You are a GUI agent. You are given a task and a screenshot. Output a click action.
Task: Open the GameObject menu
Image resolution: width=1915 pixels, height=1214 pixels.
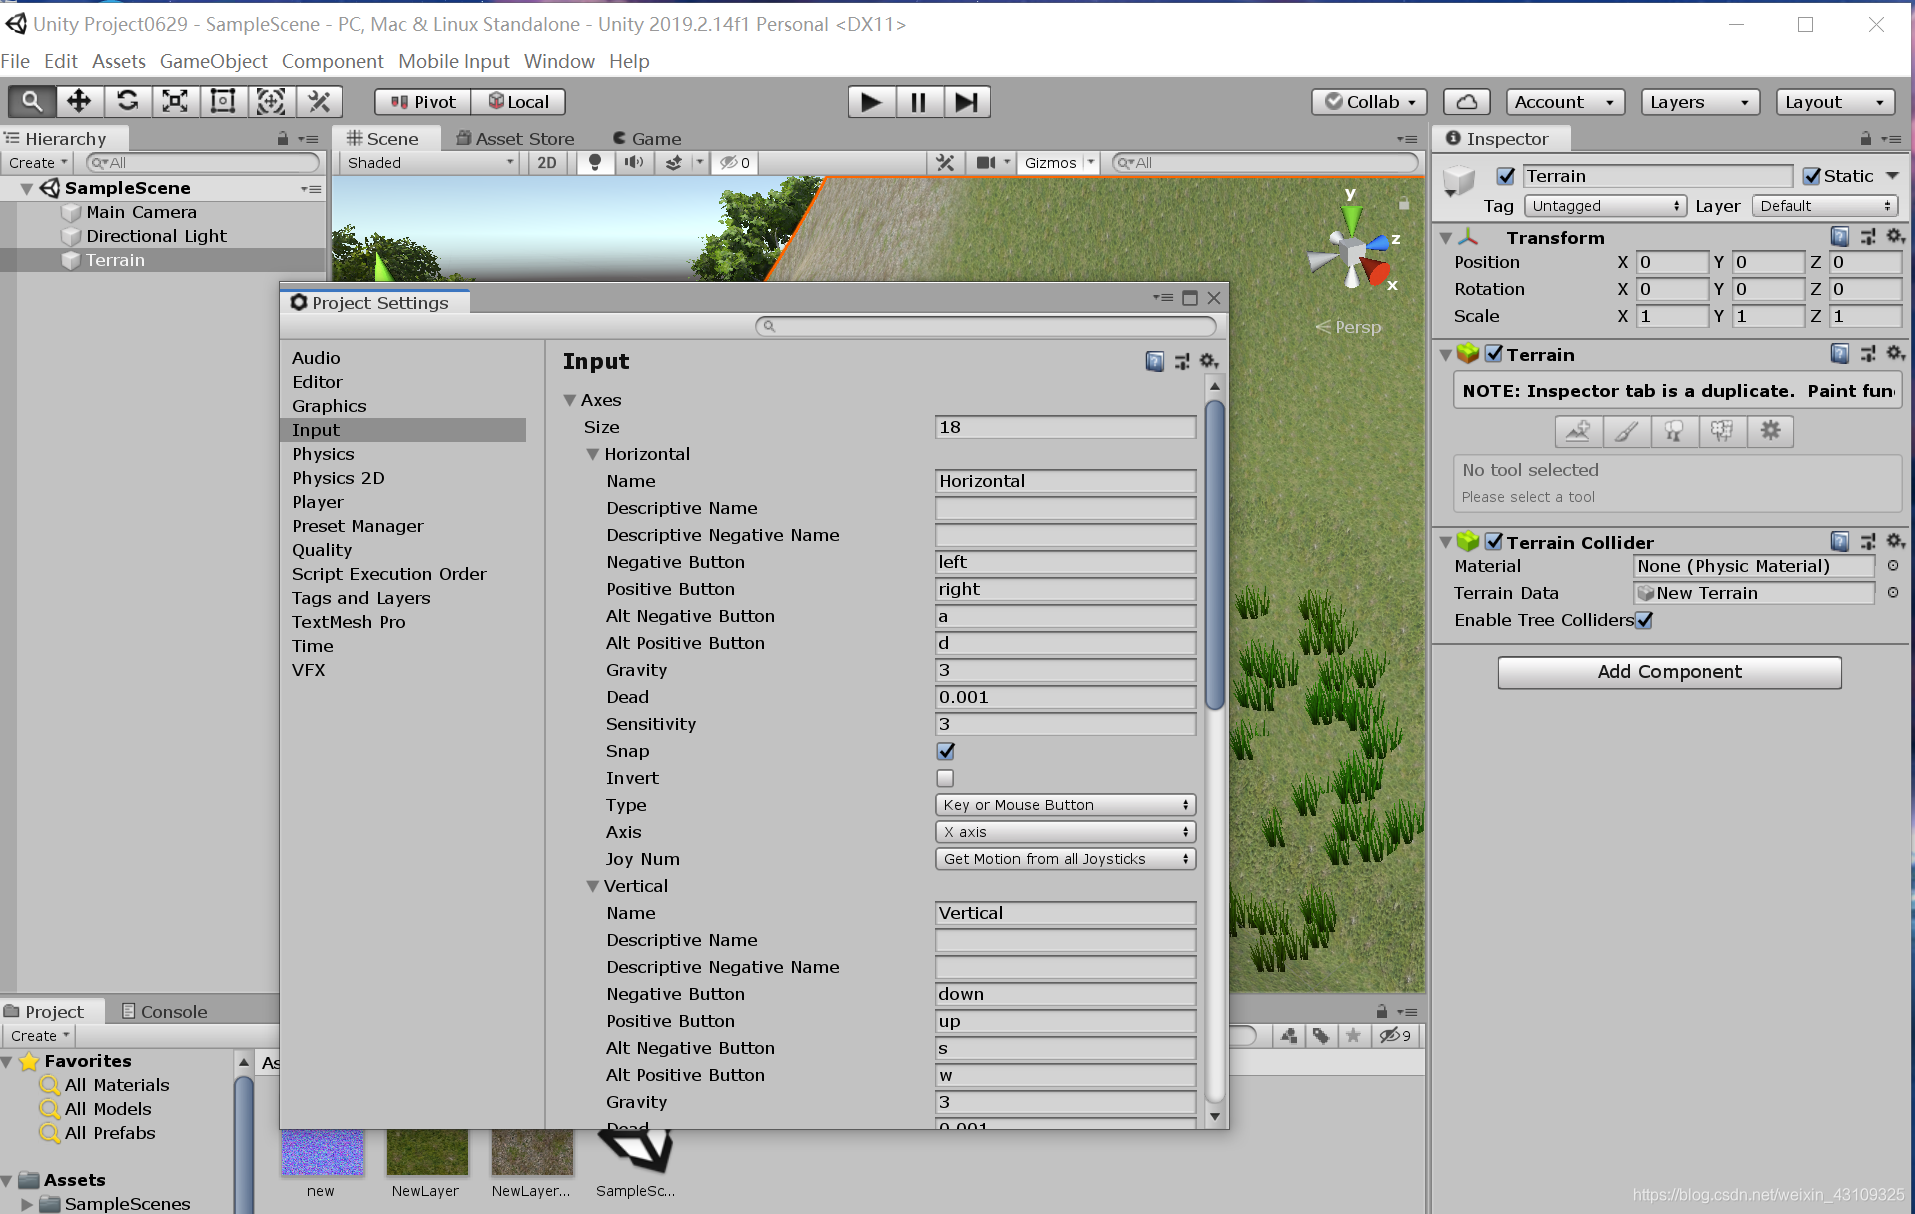[213, 61]
